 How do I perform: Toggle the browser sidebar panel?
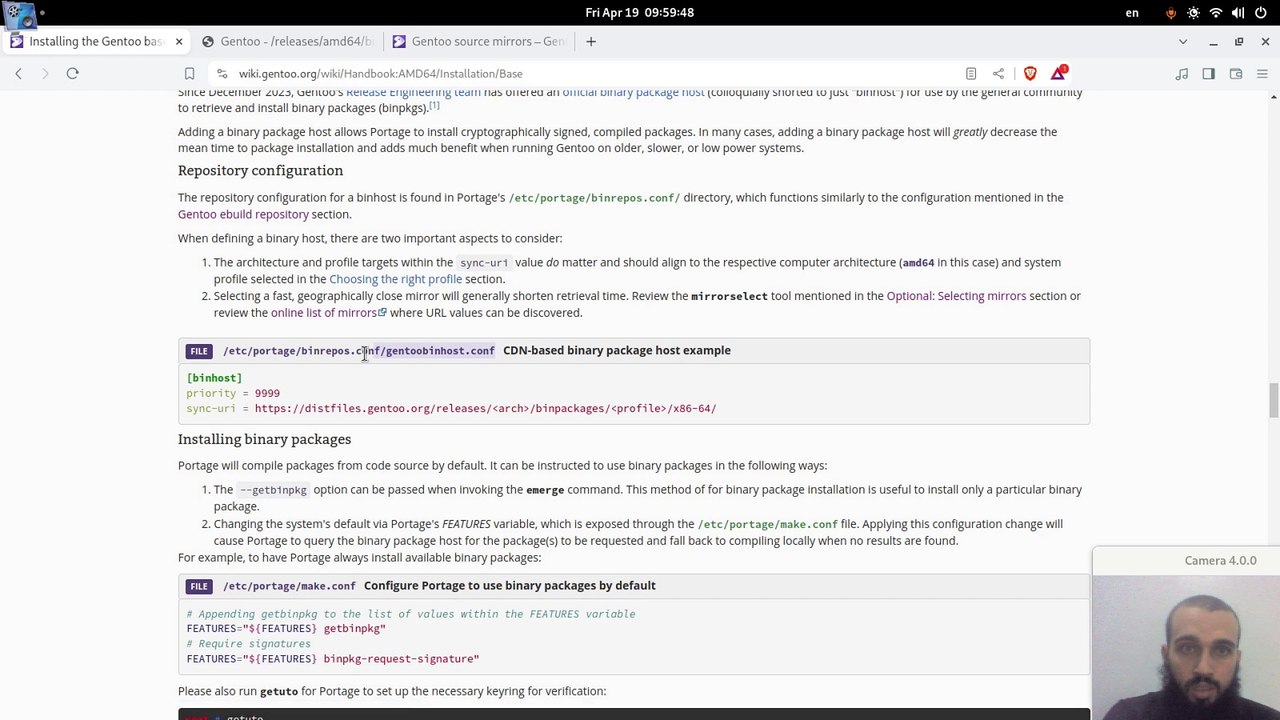coord(1209,73)
